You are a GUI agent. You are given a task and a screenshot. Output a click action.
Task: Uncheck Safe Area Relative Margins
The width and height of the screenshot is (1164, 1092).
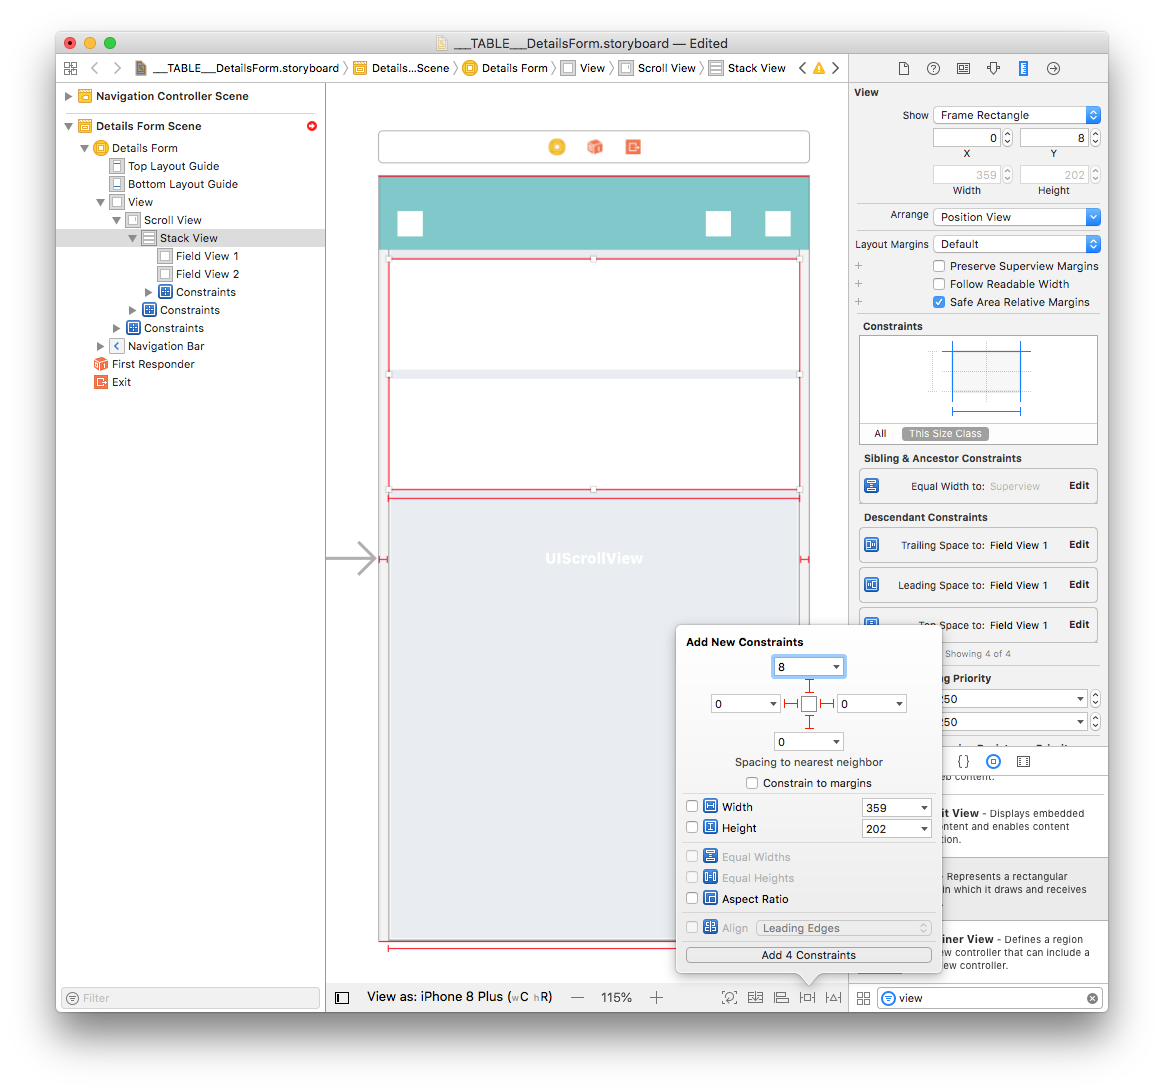[939, 302]
